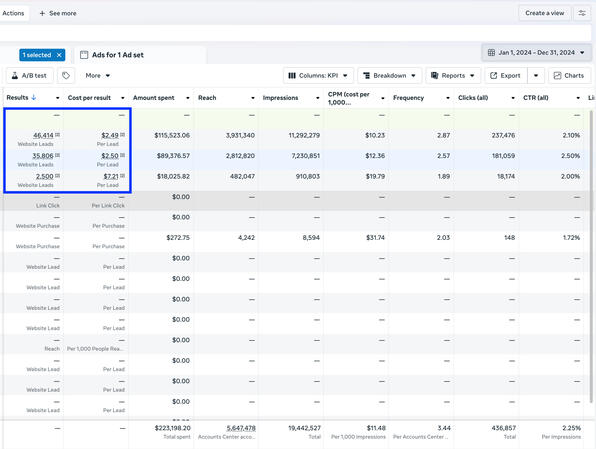Open the date range Jan 1 – Dec 31, 2024
Screen dimensions: 596x449
[536, 53]
